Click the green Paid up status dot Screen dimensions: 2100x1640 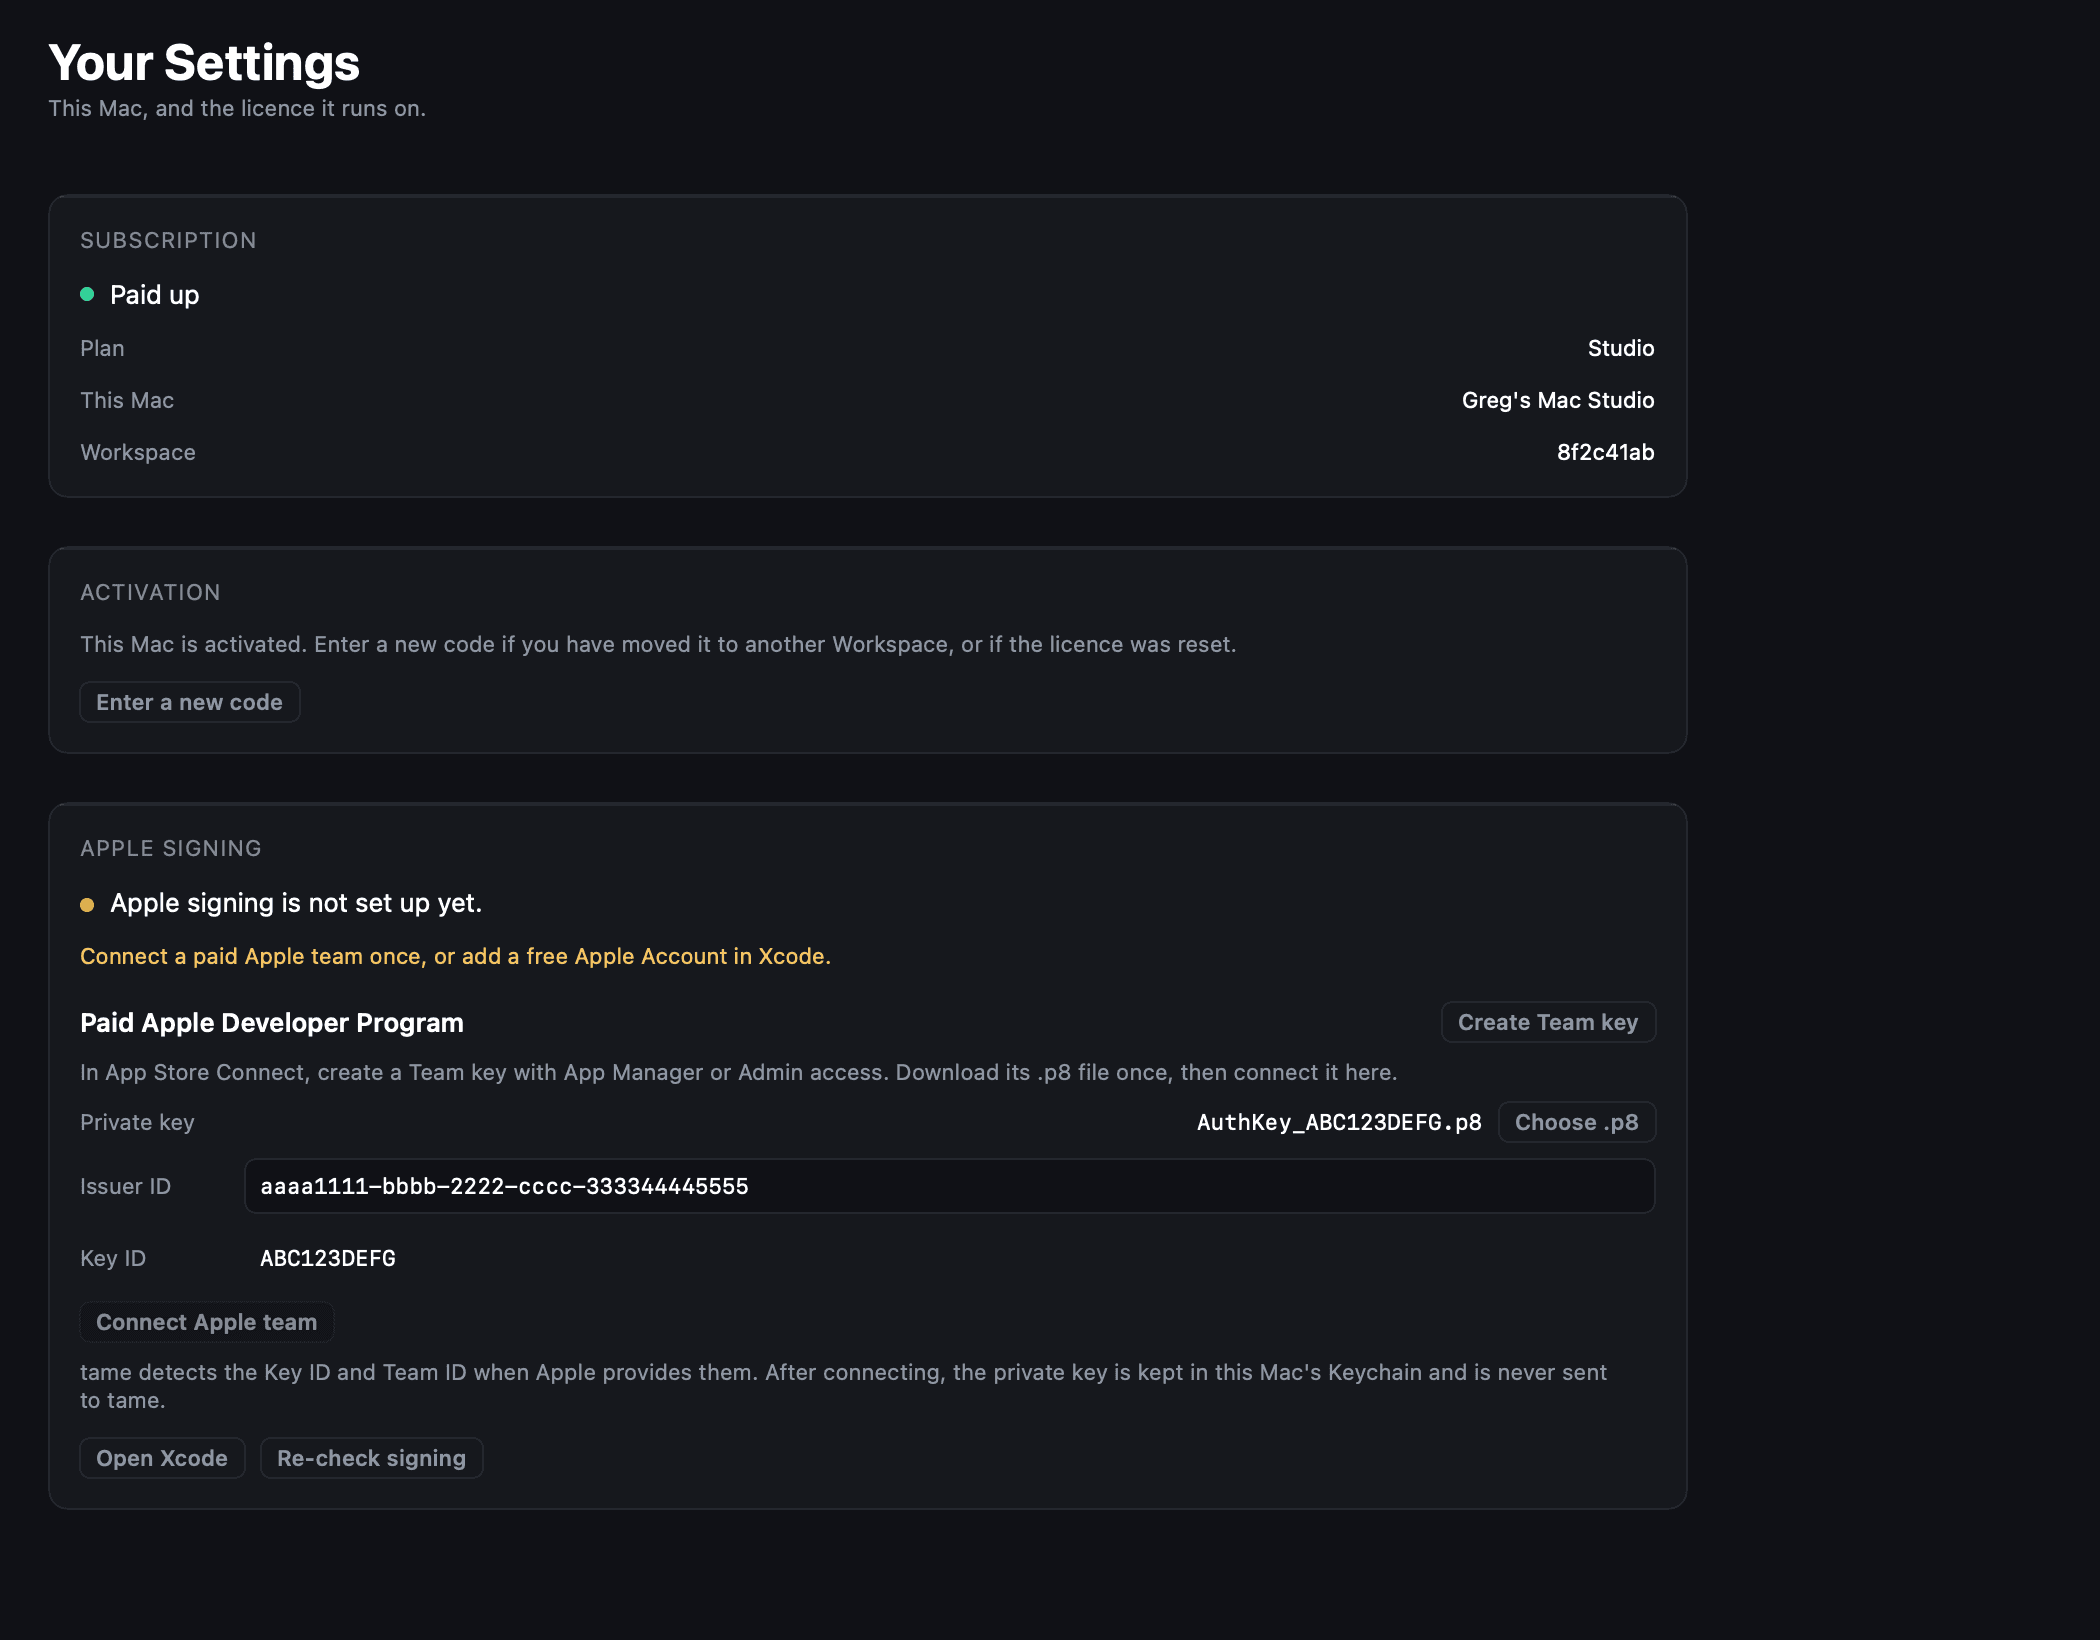coord(87,294)
